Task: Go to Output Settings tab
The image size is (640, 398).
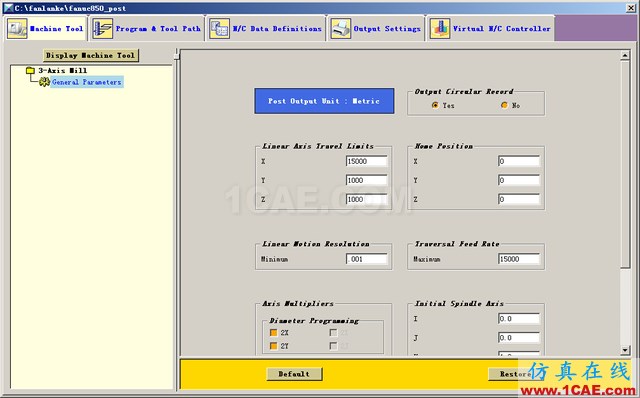Action: point(376,29)
